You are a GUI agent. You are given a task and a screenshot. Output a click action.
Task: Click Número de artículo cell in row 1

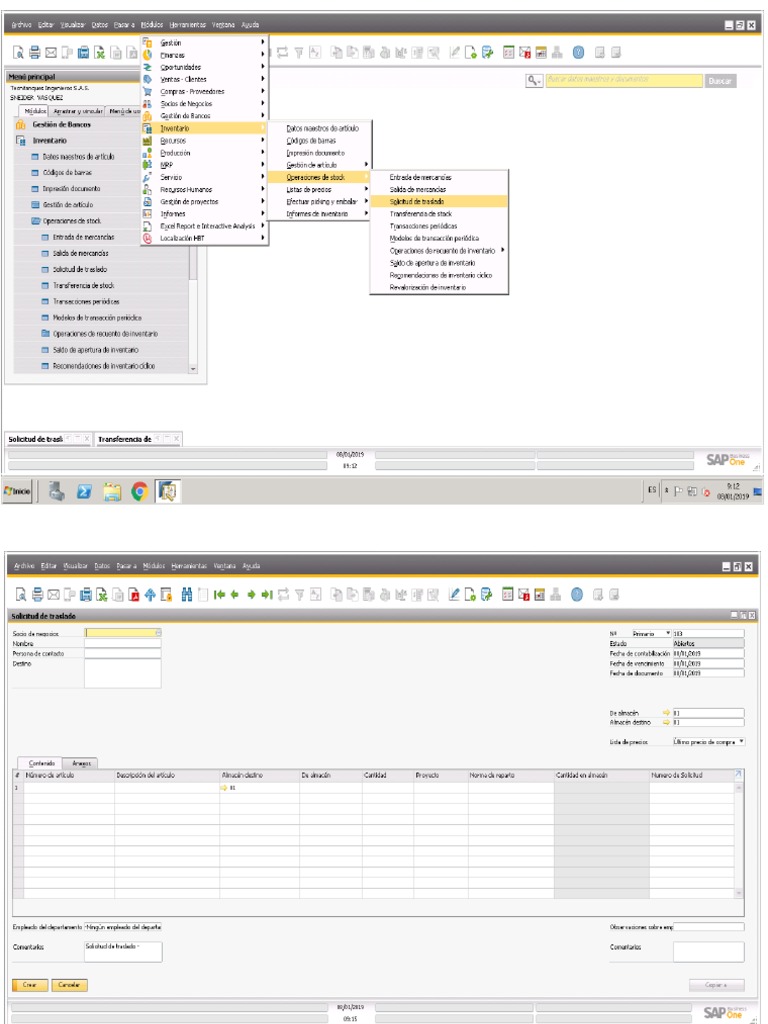[69, 788]
